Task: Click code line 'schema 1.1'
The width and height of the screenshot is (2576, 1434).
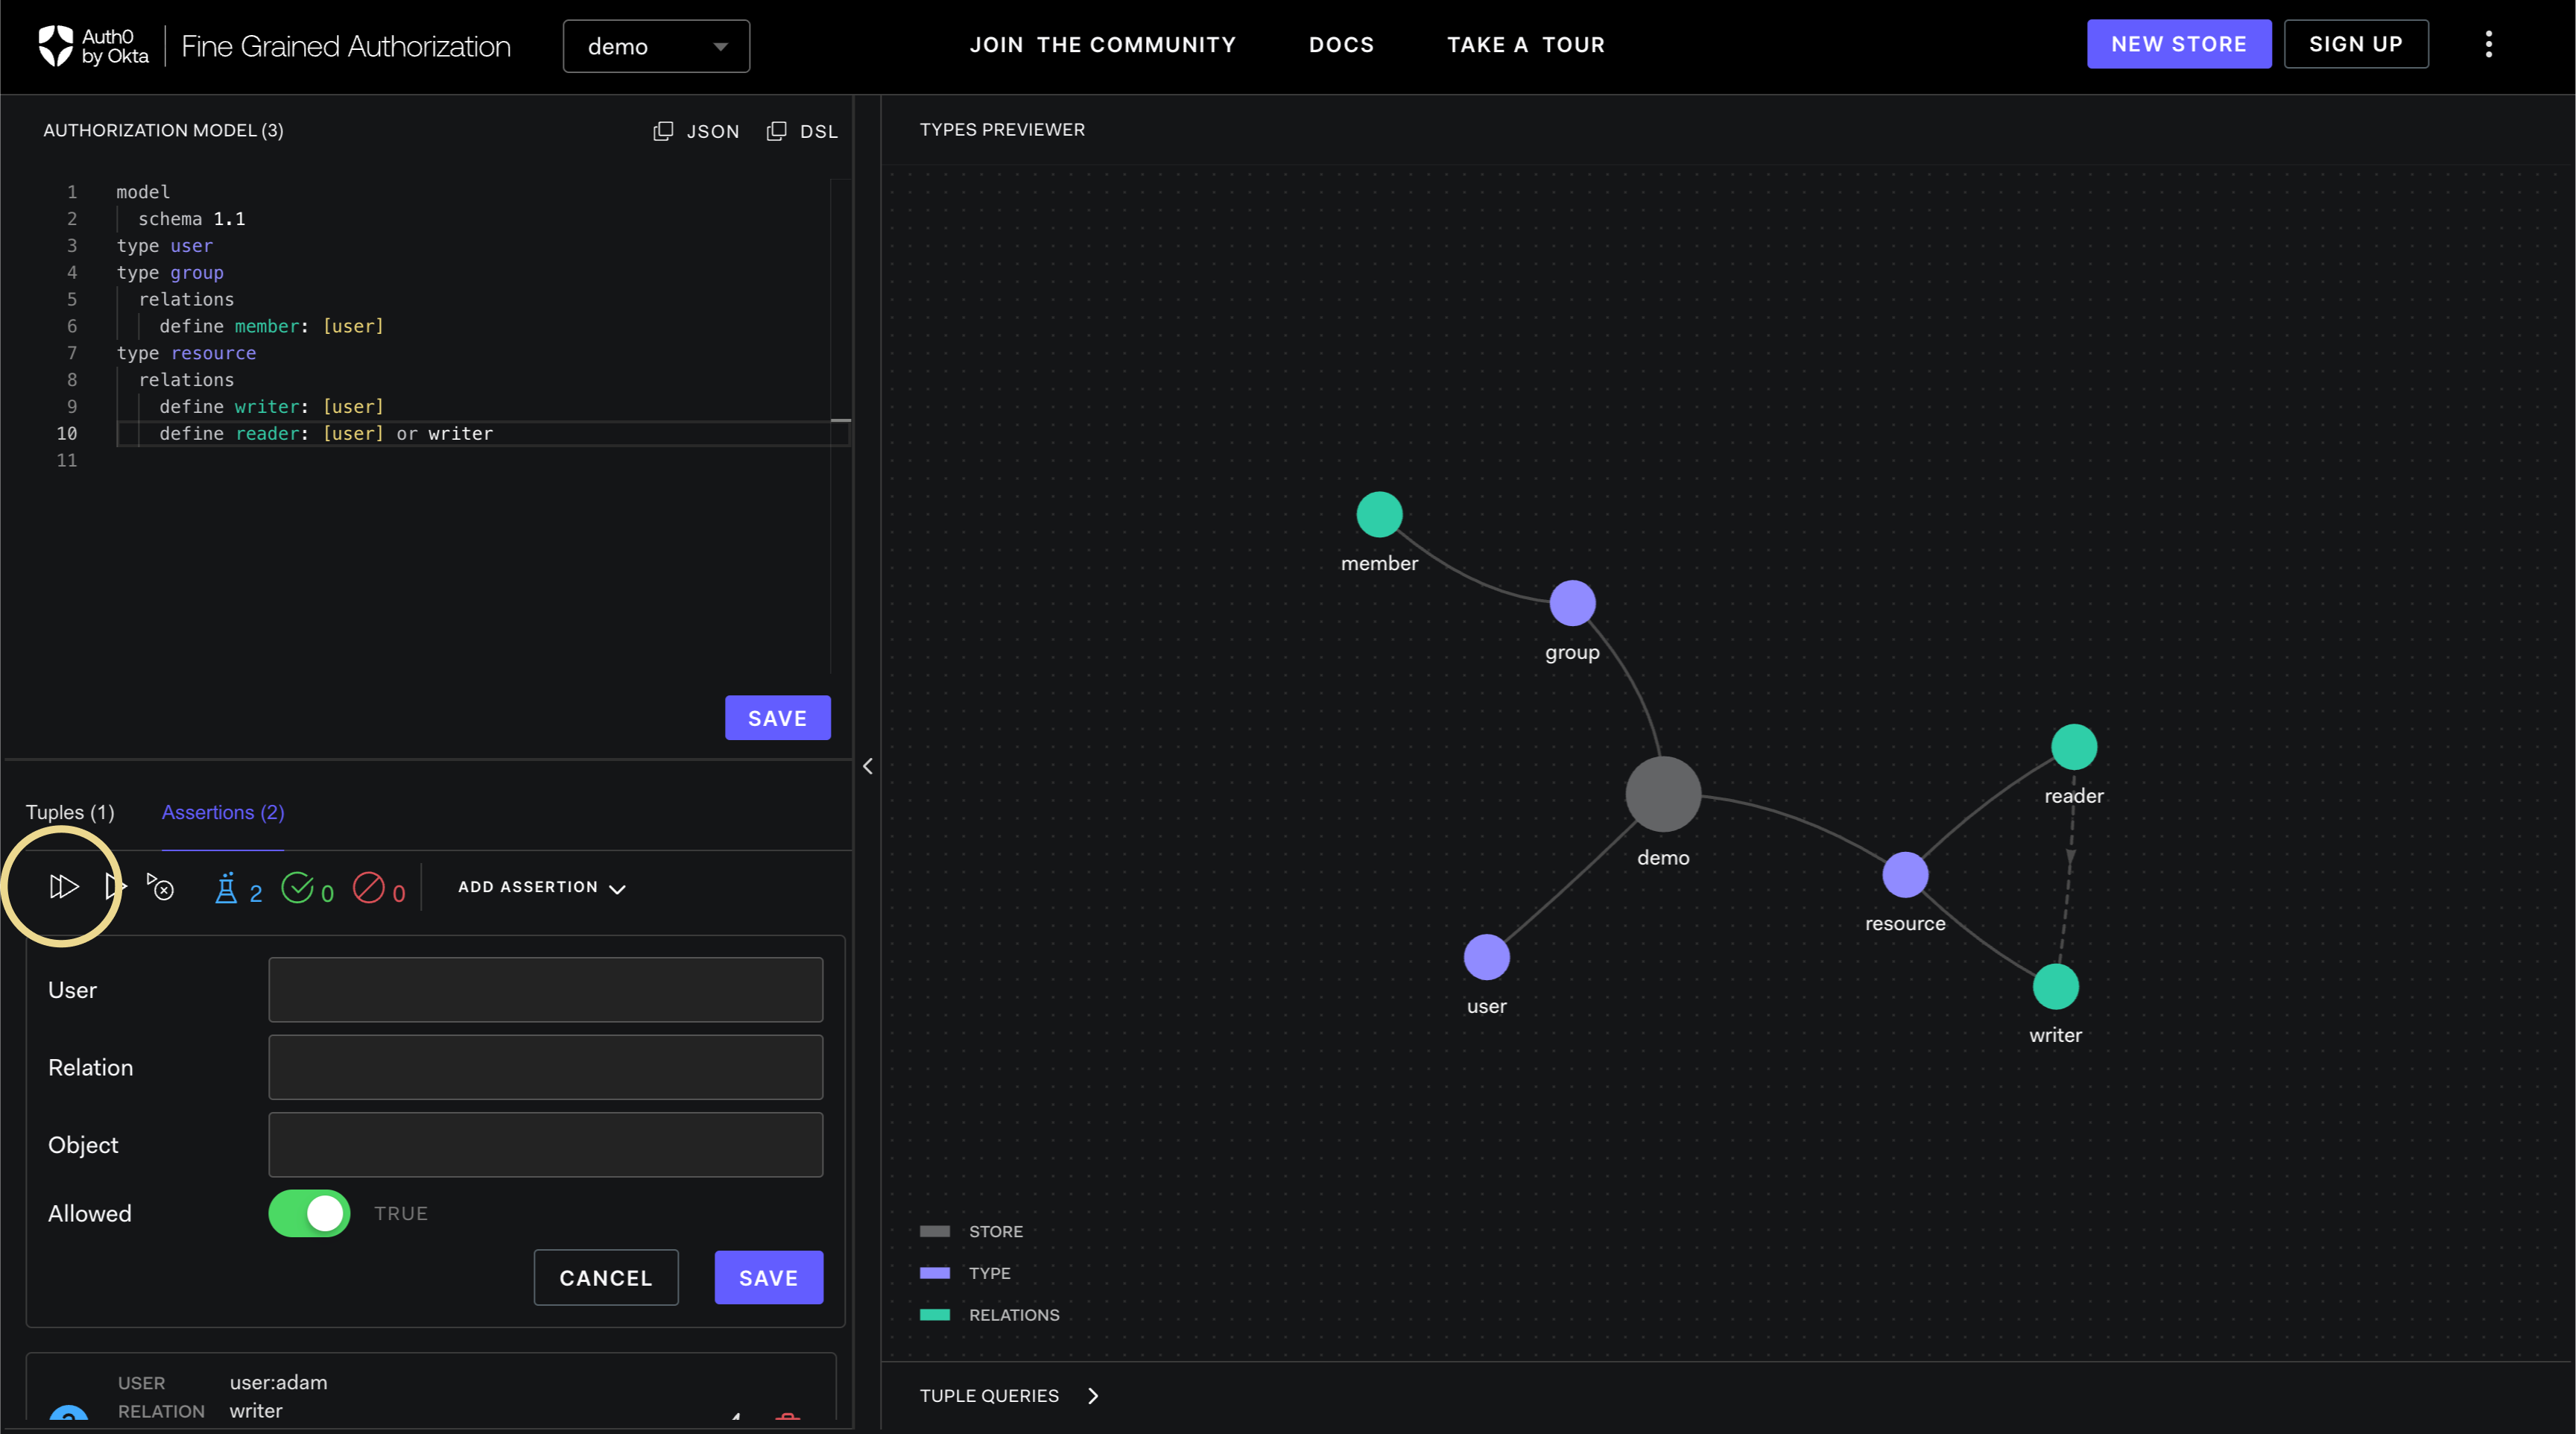Action: 191,218
